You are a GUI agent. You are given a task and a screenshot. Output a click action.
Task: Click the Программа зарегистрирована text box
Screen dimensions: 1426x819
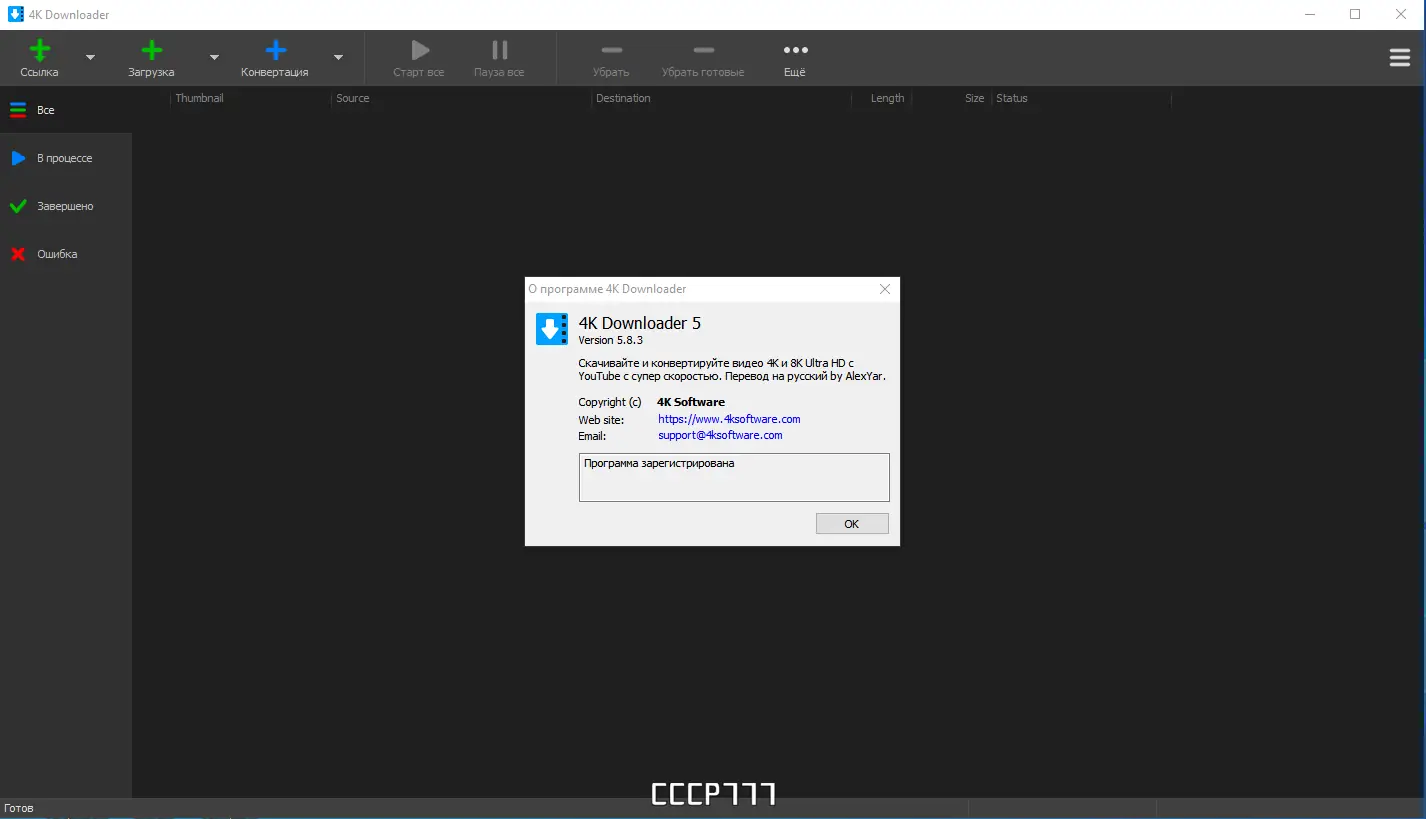pos(734,477)
